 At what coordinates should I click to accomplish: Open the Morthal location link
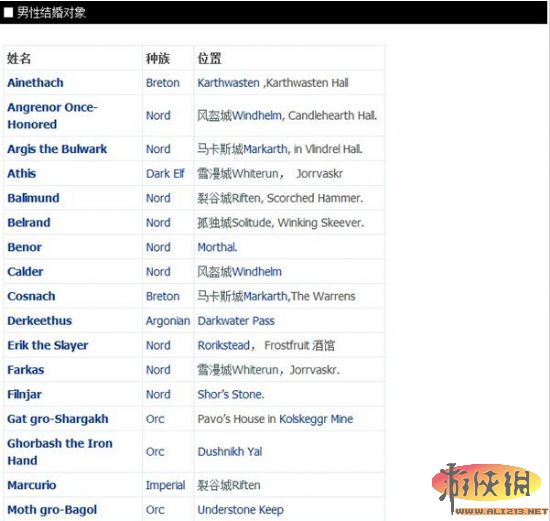(217, 247)
